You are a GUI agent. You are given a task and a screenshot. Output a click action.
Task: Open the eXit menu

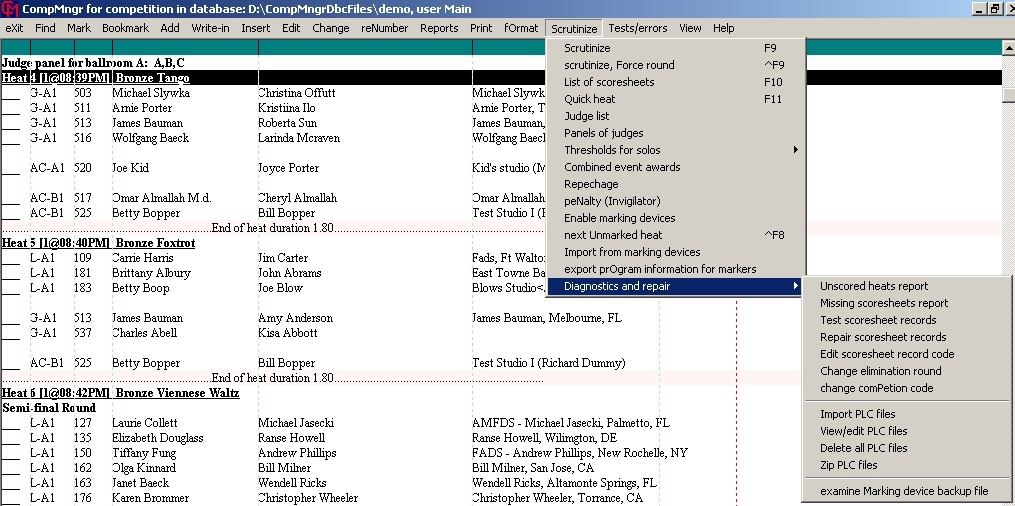tap(14, 28)
